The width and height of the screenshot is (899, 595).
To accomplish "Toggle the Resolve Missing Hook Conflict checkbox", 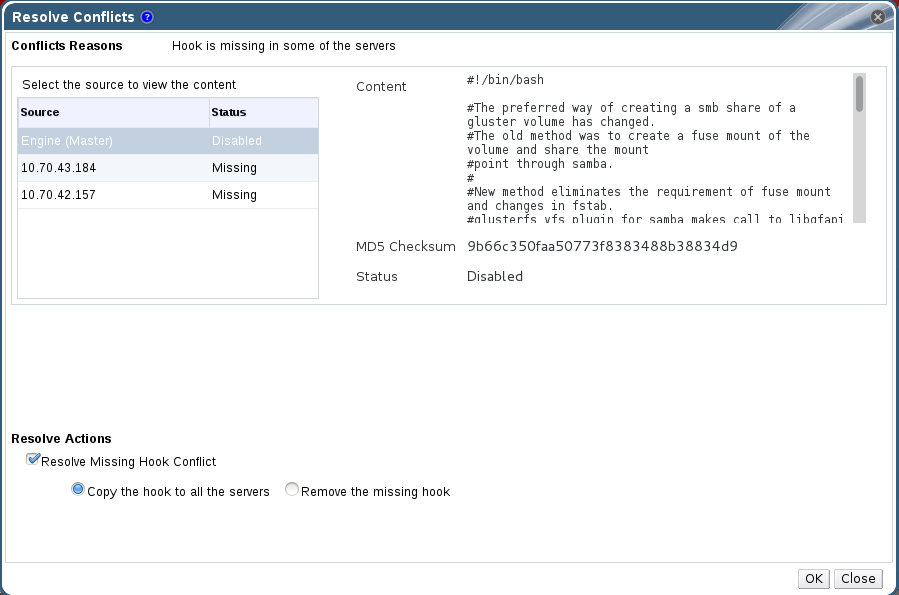I will tap(34, 461).
